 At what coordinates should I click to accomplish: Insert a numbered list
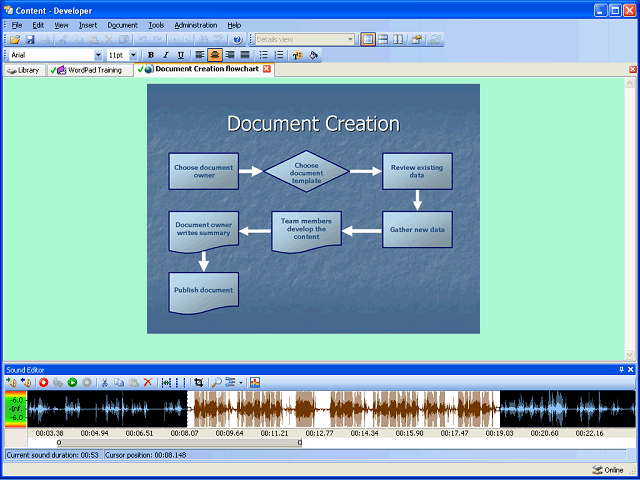tap(279, 55)
